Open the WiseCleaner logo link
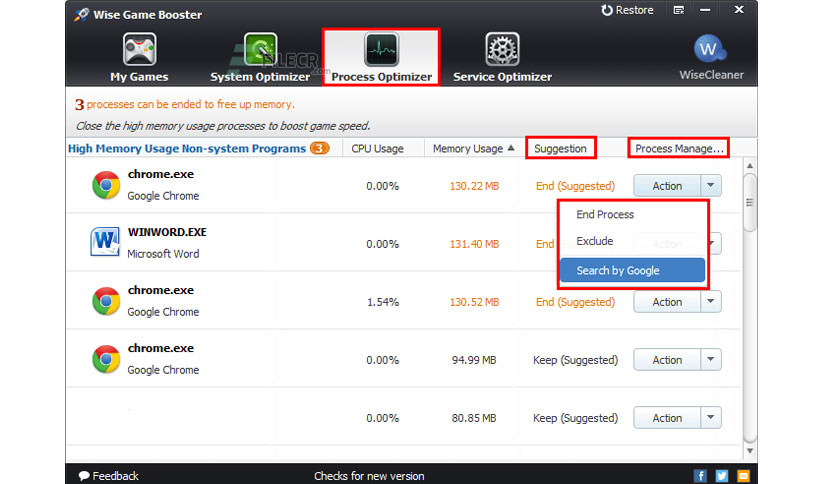This screenshot has height=484, width=836. coord(710,49)
